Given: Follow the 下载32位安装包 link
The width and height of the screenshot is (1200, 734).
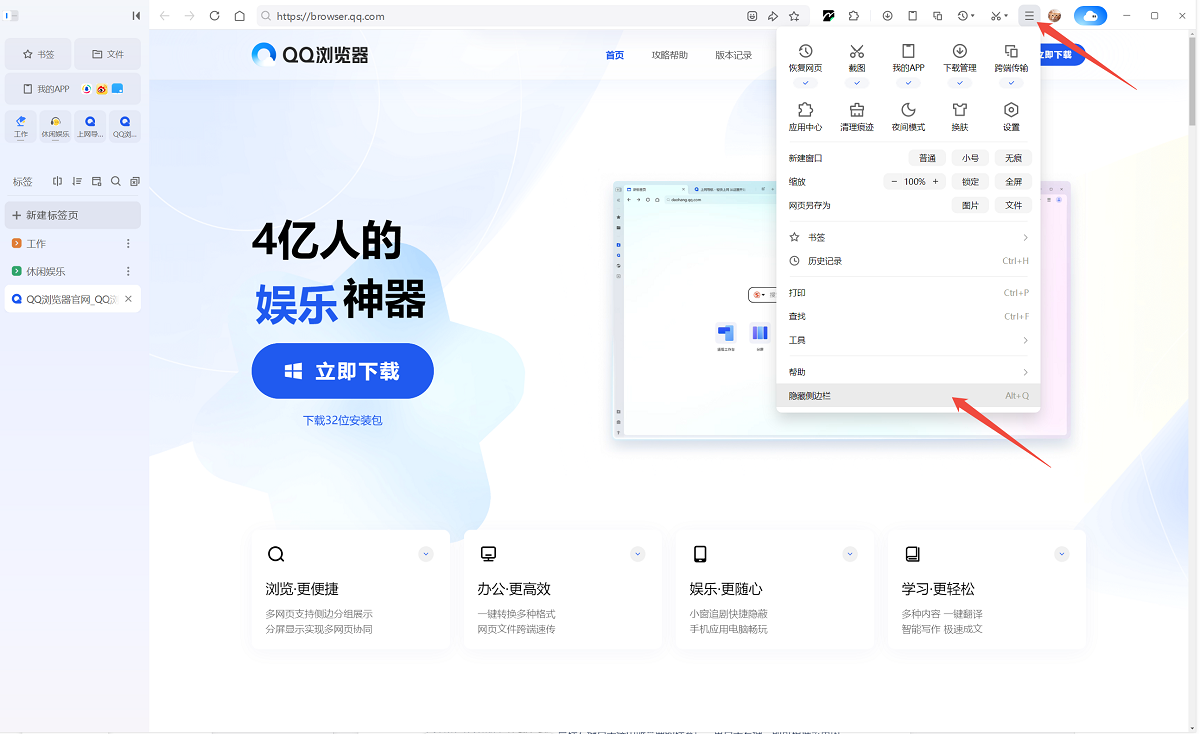Looking at the screenshot, I should (x=342, y=420).
